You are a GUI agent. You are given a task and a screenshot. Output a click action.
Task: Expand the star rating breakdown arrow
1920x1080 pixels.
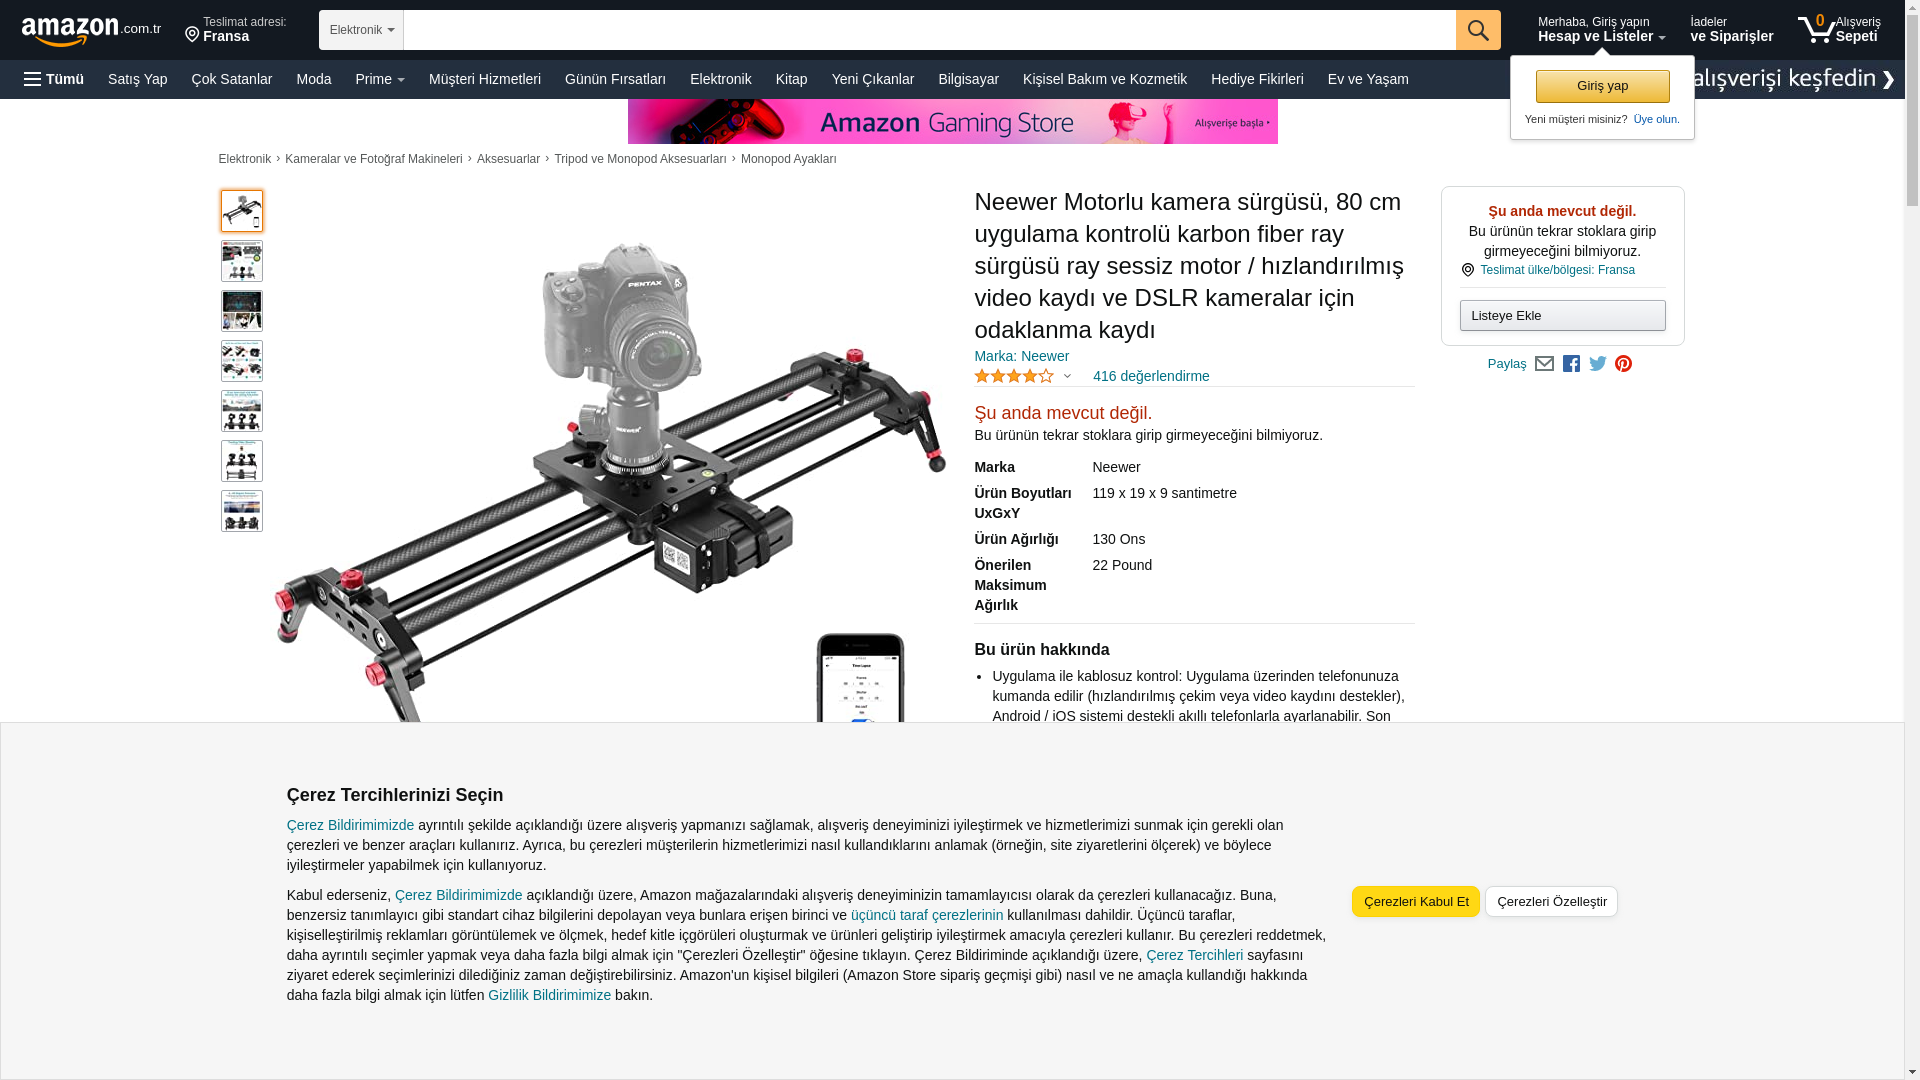click(x=1067, y=377)
